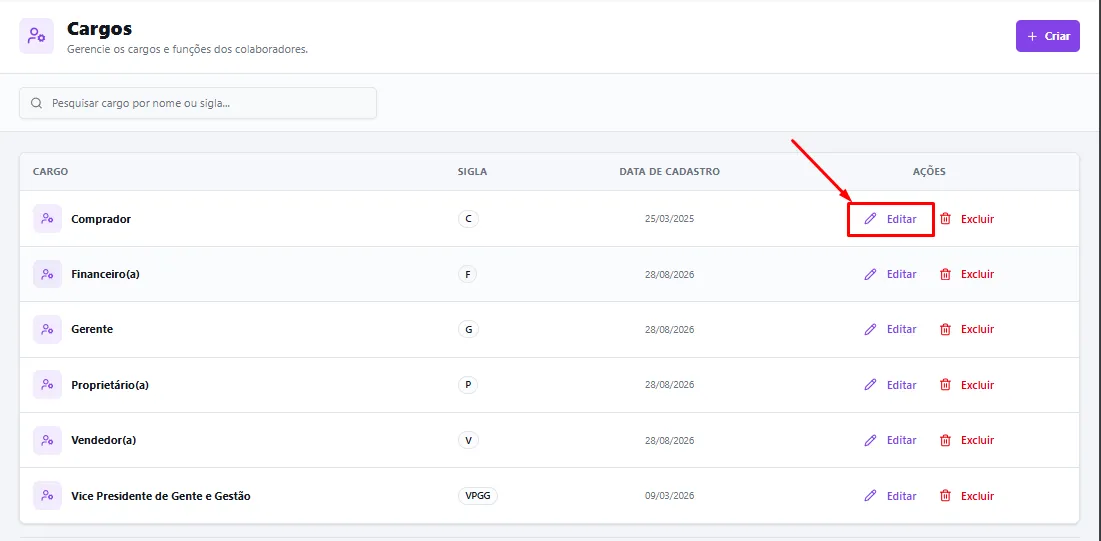Viewport: 1101px width, 541px height.
Task: Click the trash icon in Financeiro(a) row
Action: (x=945, y=274)
